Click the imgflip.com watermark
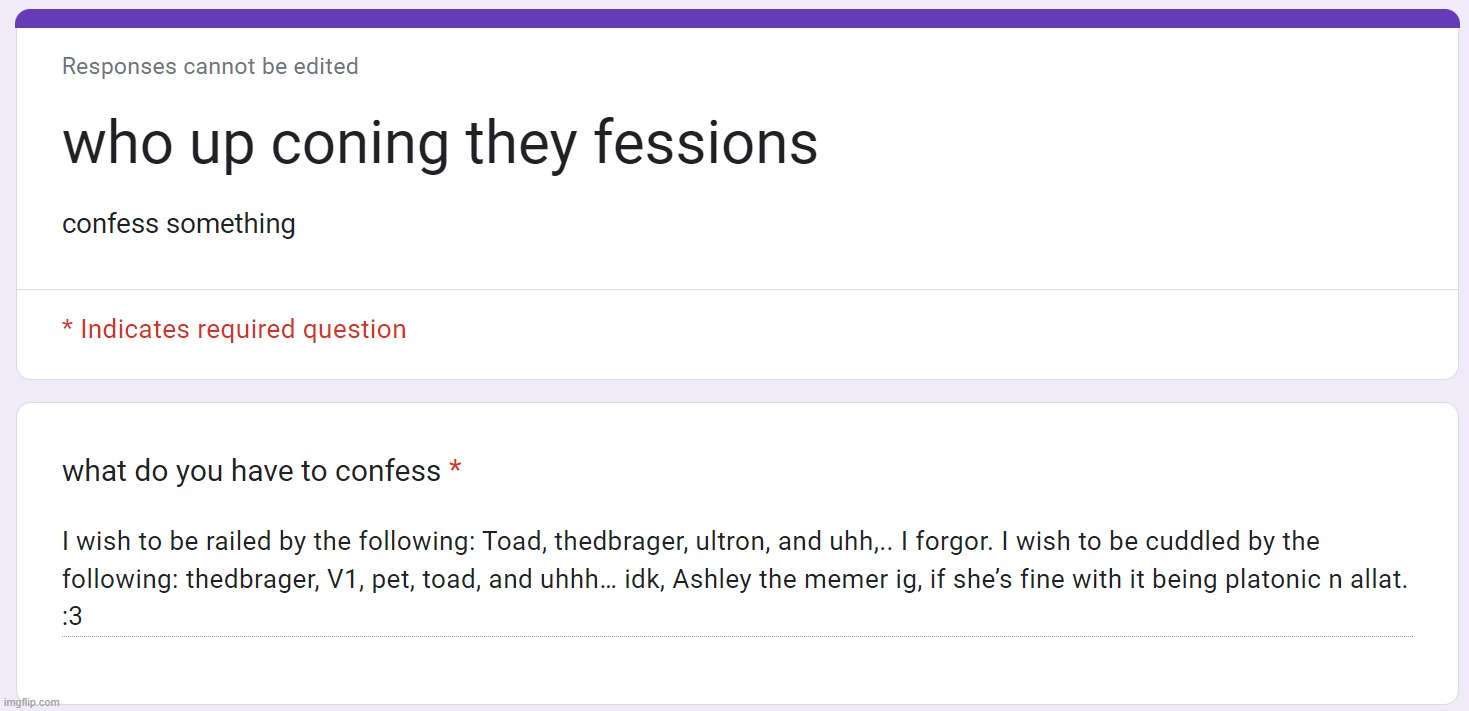Screen dimensions: 1469x711 [x=31, y=702]
